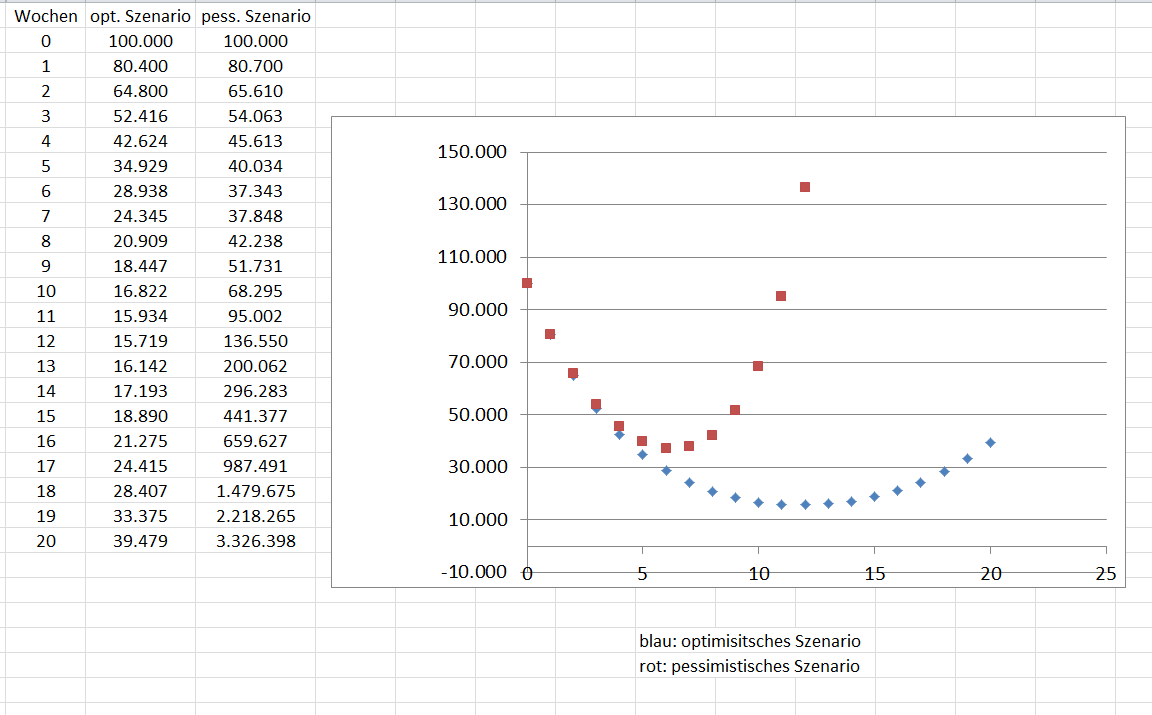
Task: Click the 15 label on the horizontal axis
Action: pos(874,573)
